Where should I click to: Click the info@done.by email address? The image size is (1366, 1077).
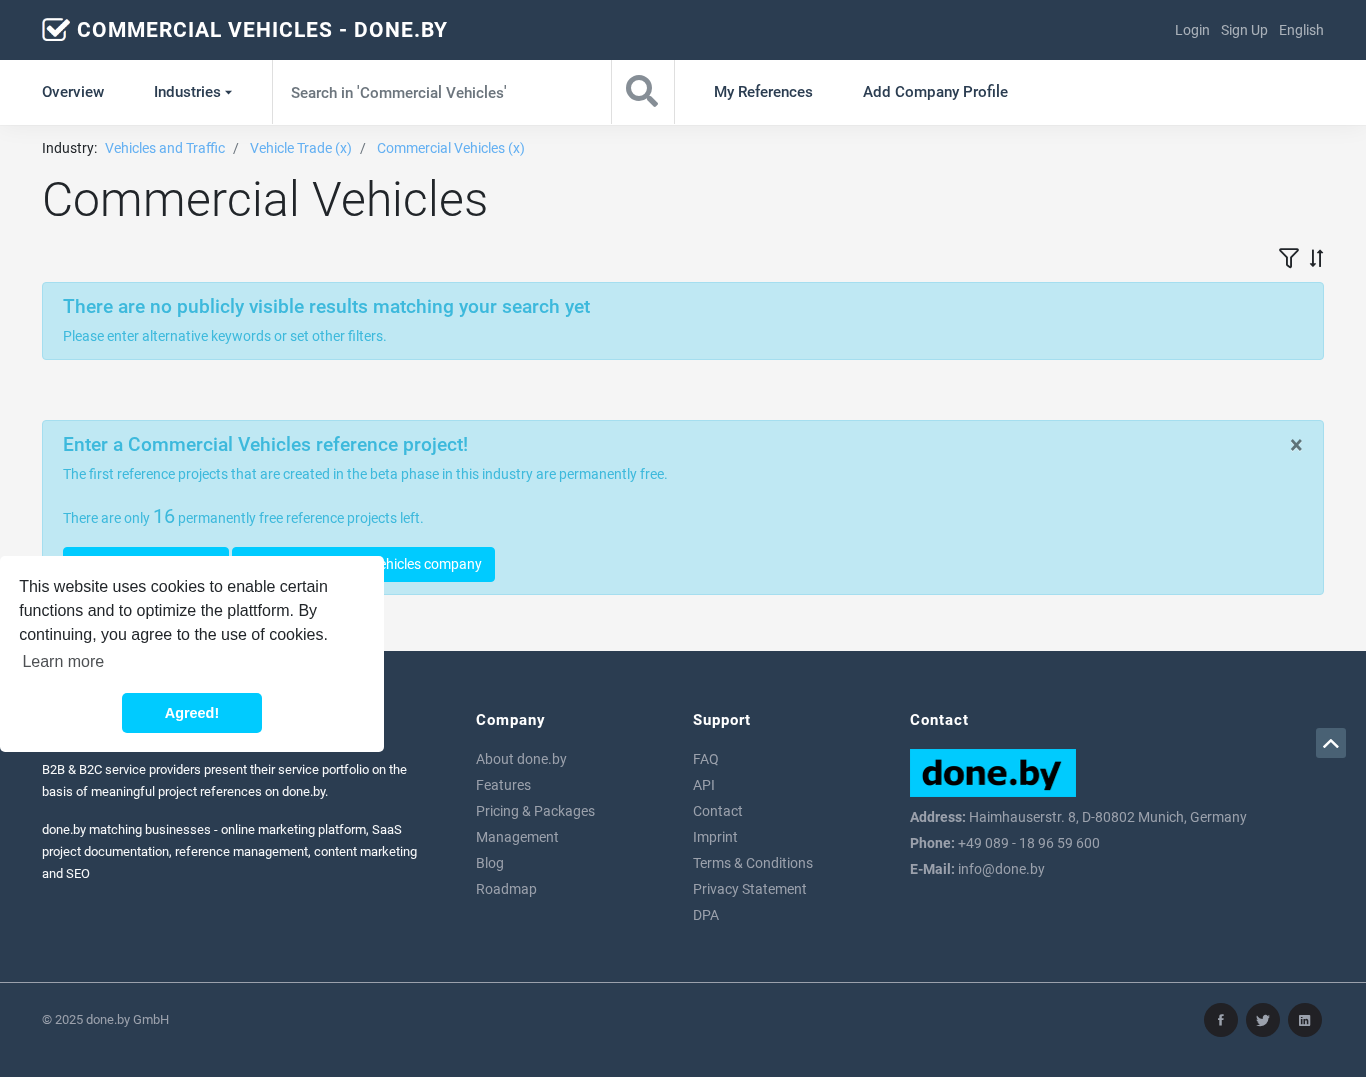[x=1001, y=869]
